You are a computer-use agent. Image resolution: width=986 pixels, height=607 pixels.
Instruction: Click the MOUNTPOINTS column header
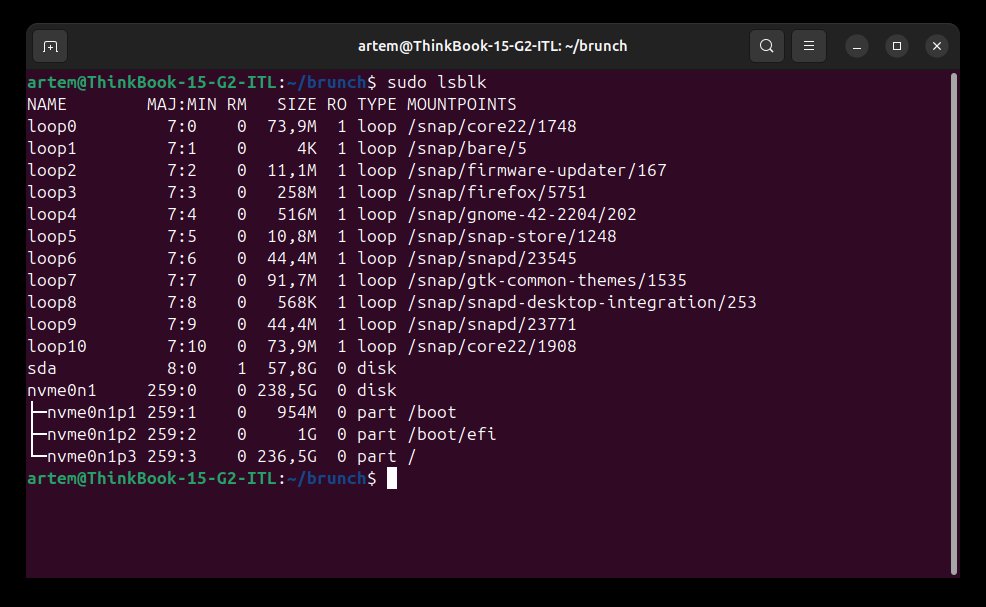(x=461, y=104)
